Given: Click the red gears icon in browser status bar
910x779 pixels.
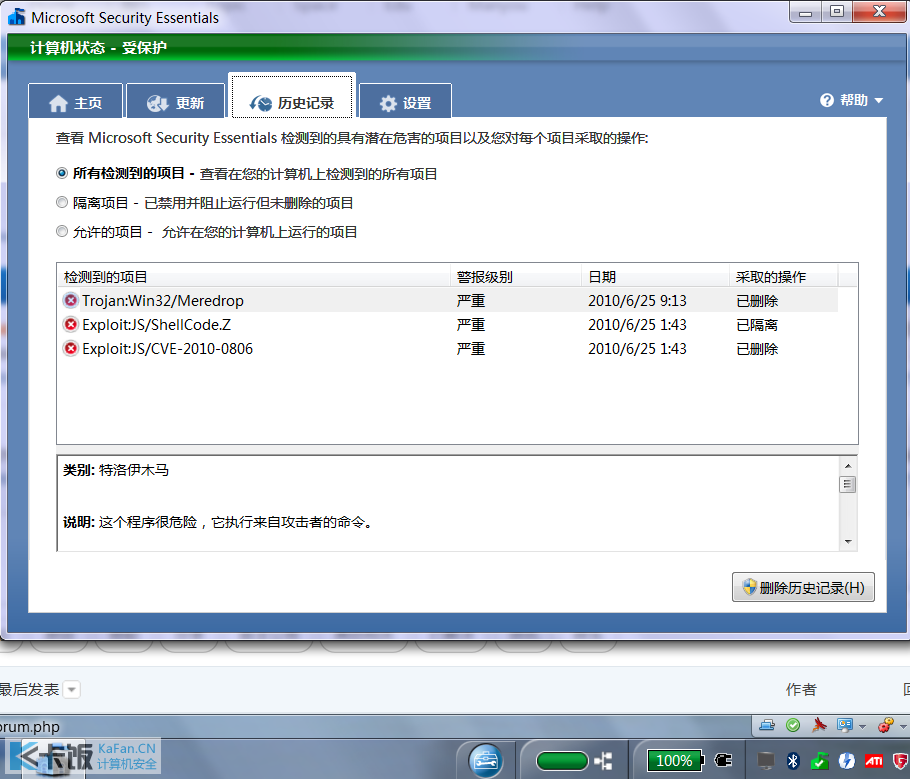Looking at the screenshot, I should click(885, 725).
